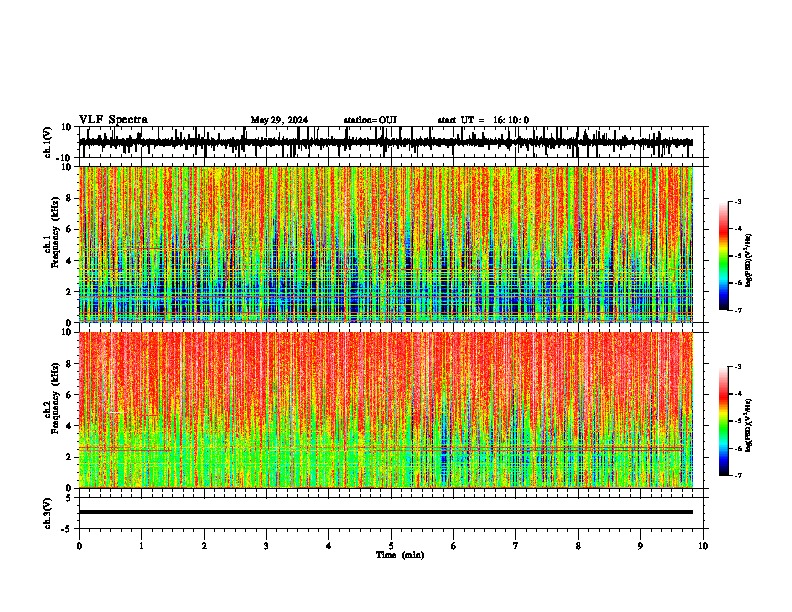
Task: Click the "6" kHz tick of the ch.1 spectrogram
Action: click(69, 230)
